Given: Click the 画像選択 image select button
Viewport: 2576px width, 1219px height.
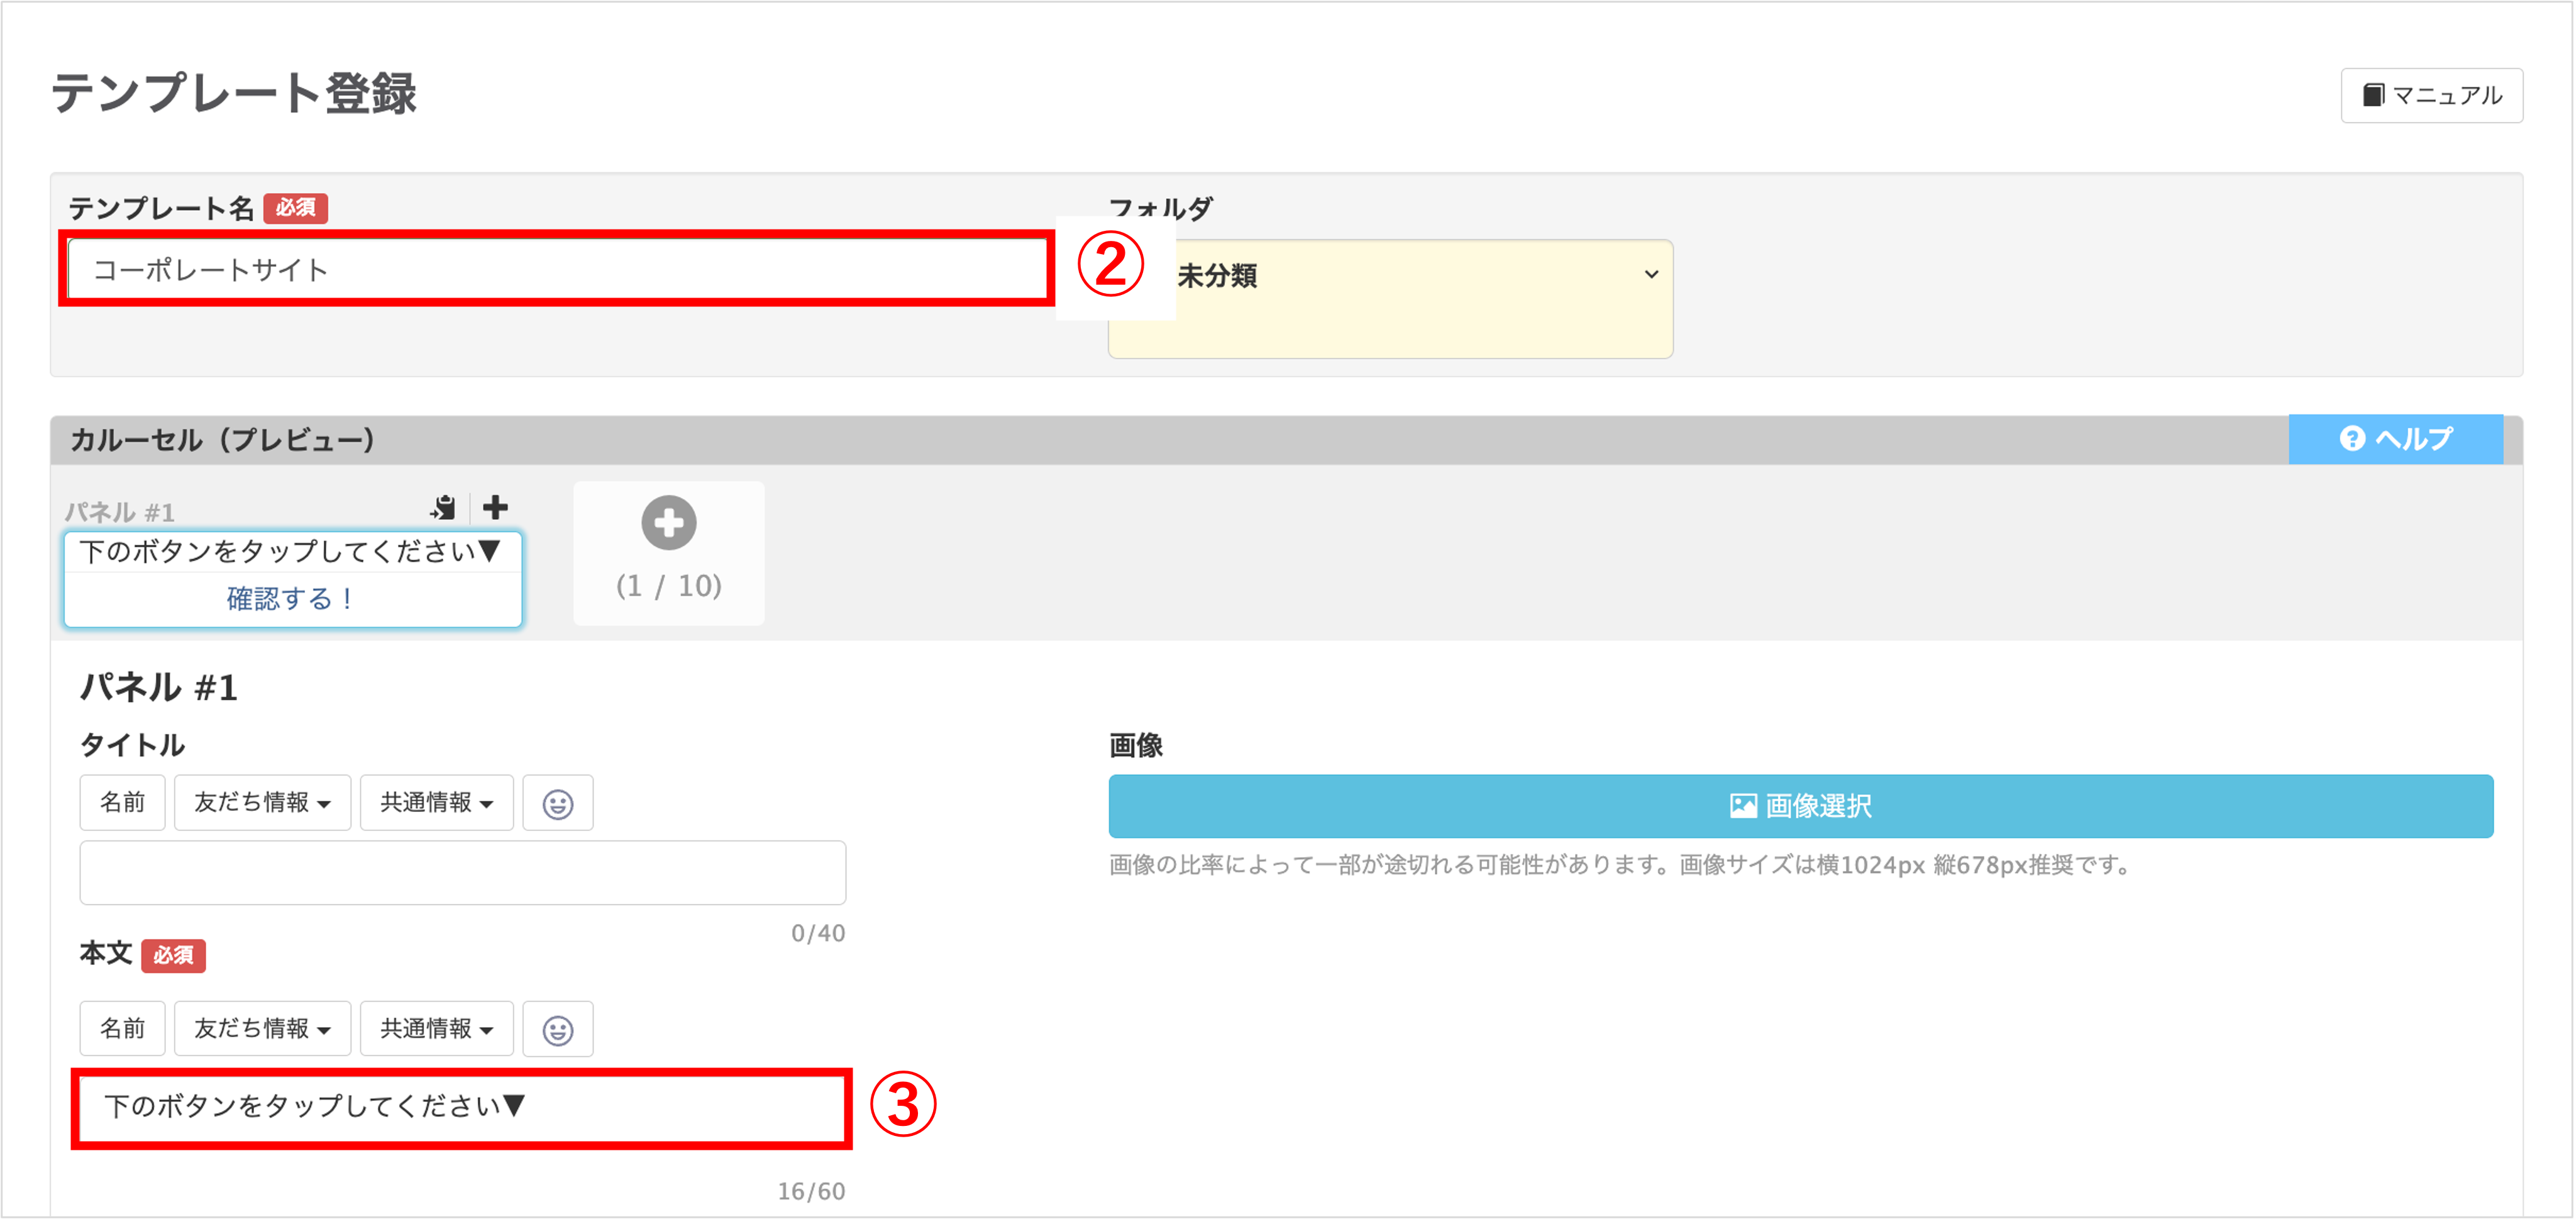Looking at the screenshot, I should tap(1800, 806).
